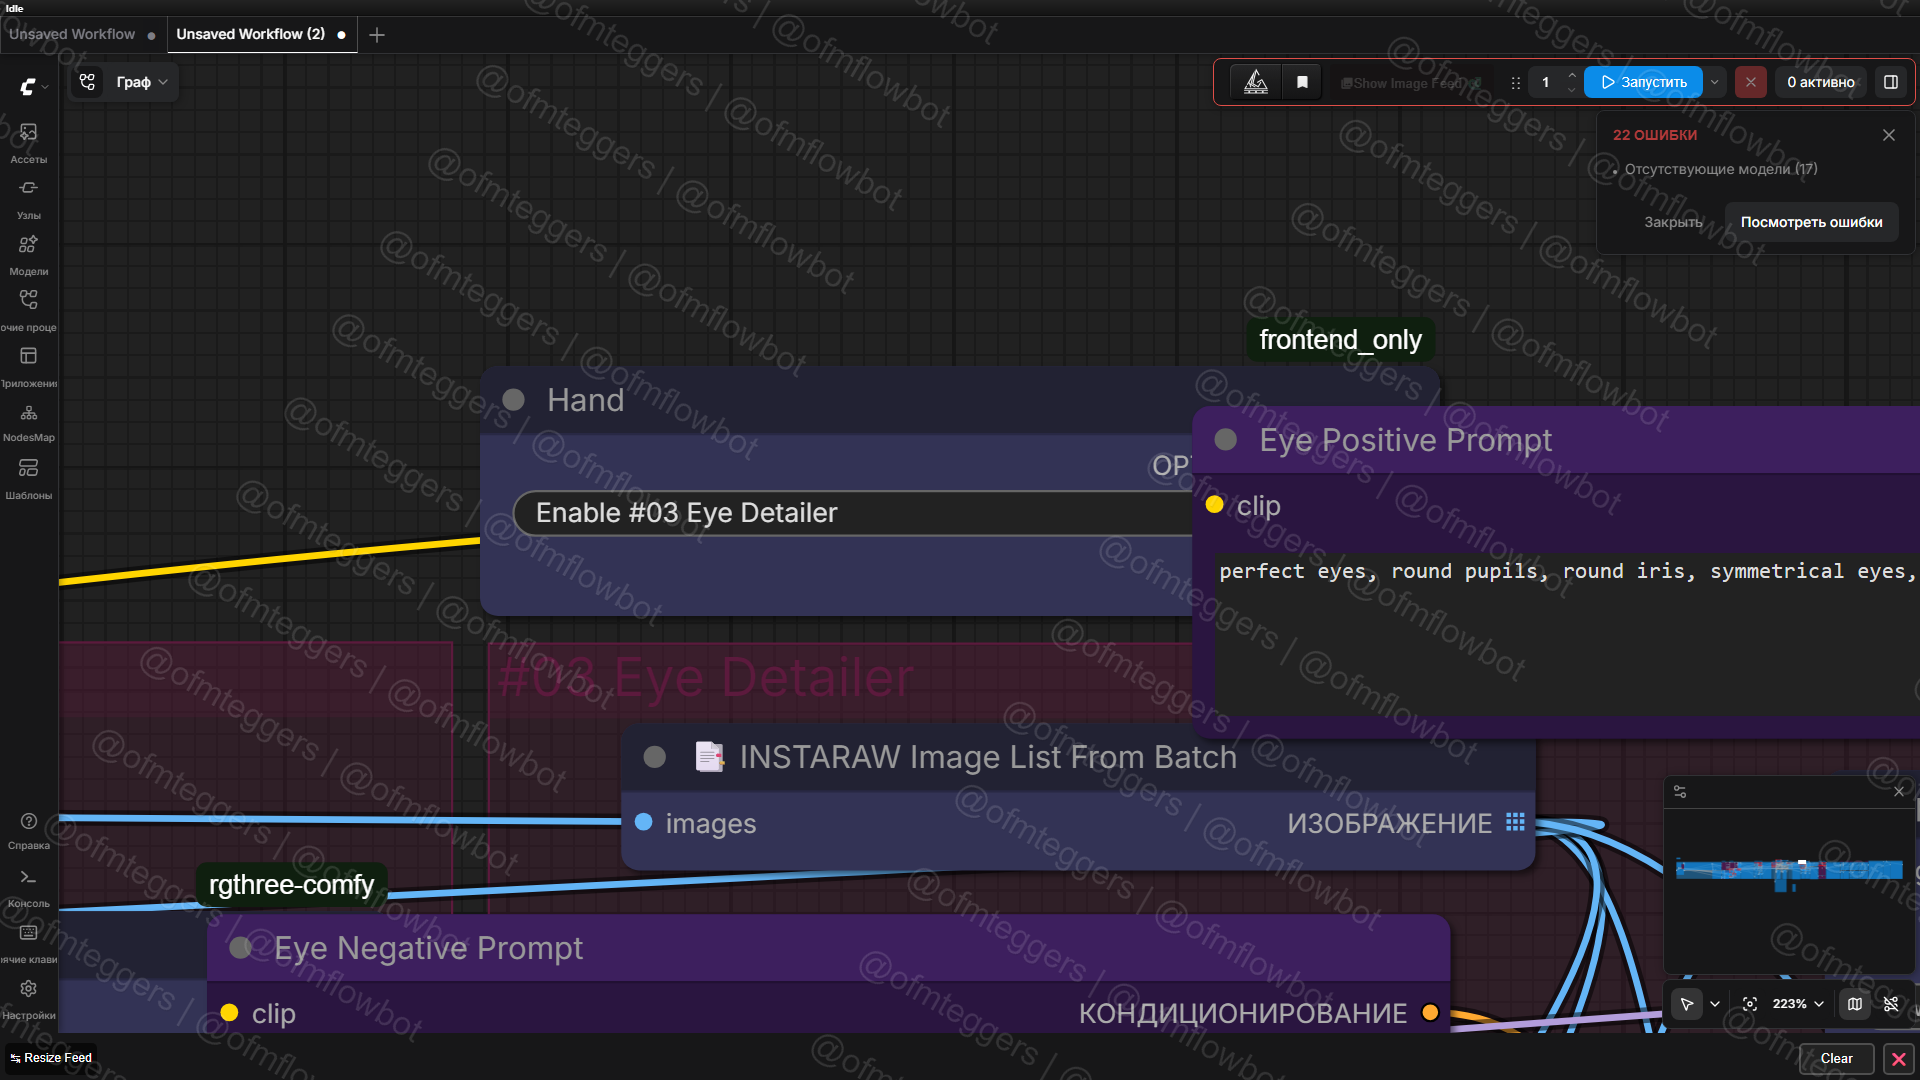Click Посмотреть ошибки button

(x=1811, y=222)
